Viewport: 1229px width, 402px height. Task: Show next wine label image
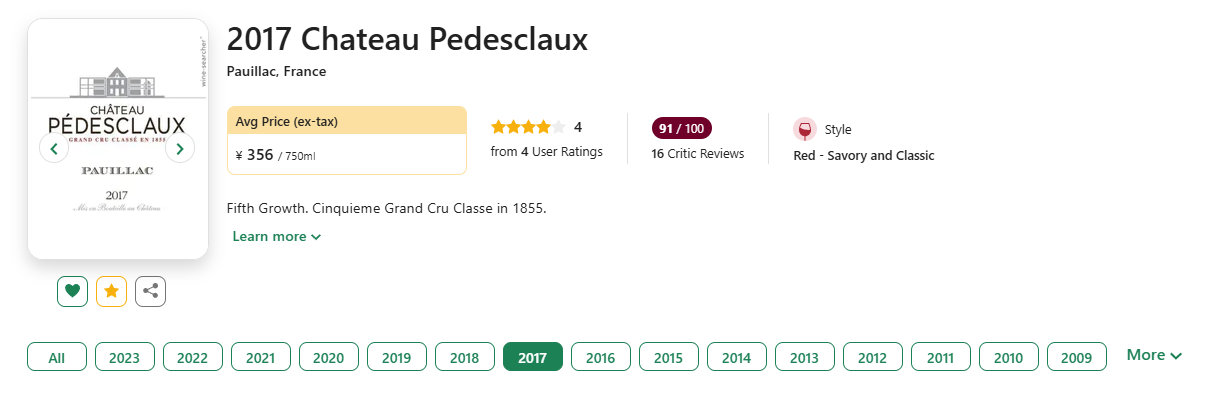pos(179,149)
